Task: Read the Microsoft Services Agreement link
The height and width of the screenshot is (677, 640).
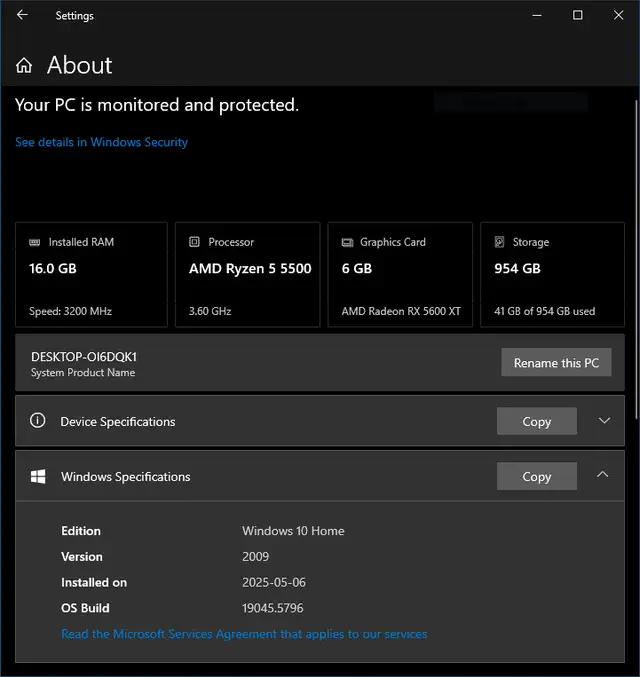Action: click(x=244, y=634)
